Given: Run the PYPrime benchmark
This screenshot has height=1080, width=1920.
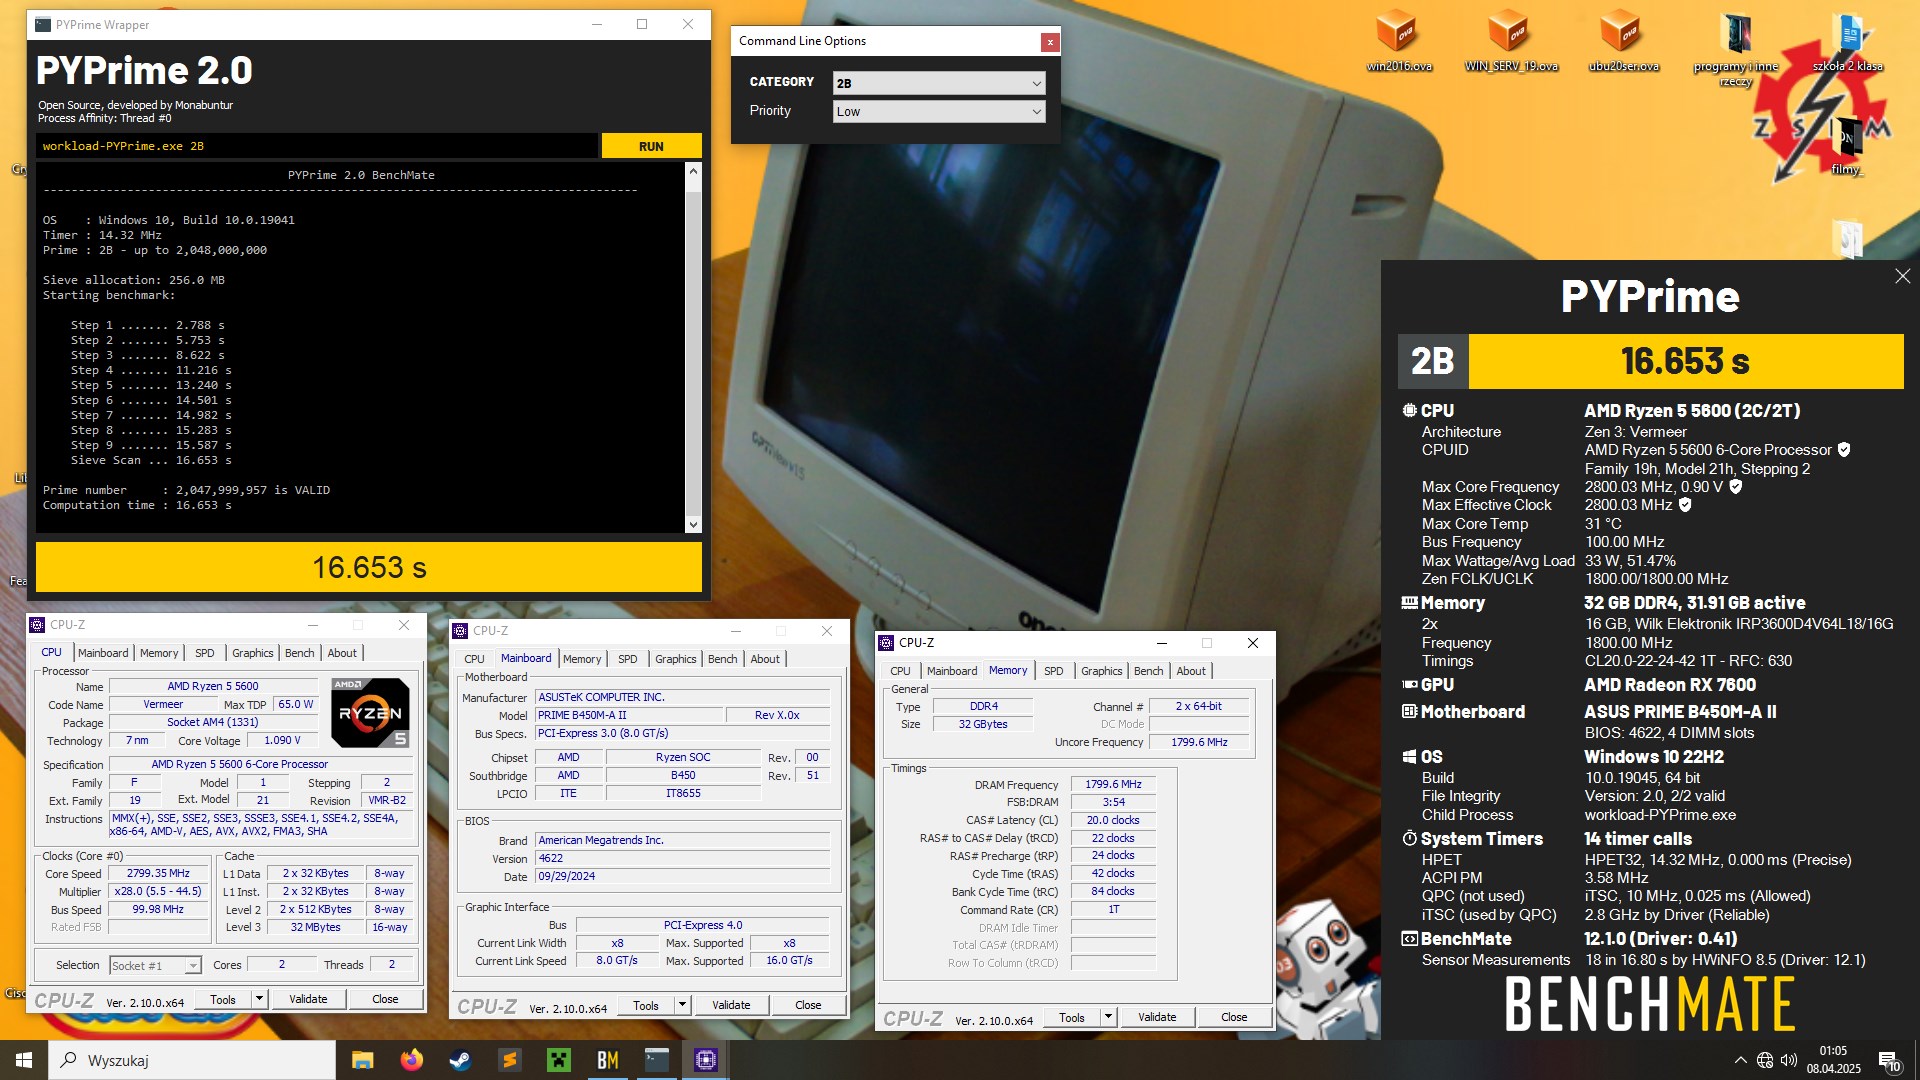Looking at the screenshot, I should pos(651,146).
